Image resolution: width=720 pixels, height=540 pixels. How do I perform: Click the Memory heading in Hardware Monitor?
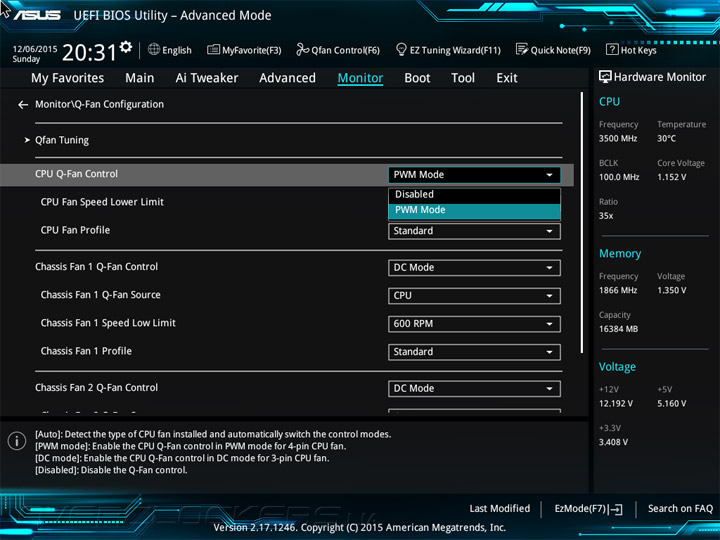[620, 253]
